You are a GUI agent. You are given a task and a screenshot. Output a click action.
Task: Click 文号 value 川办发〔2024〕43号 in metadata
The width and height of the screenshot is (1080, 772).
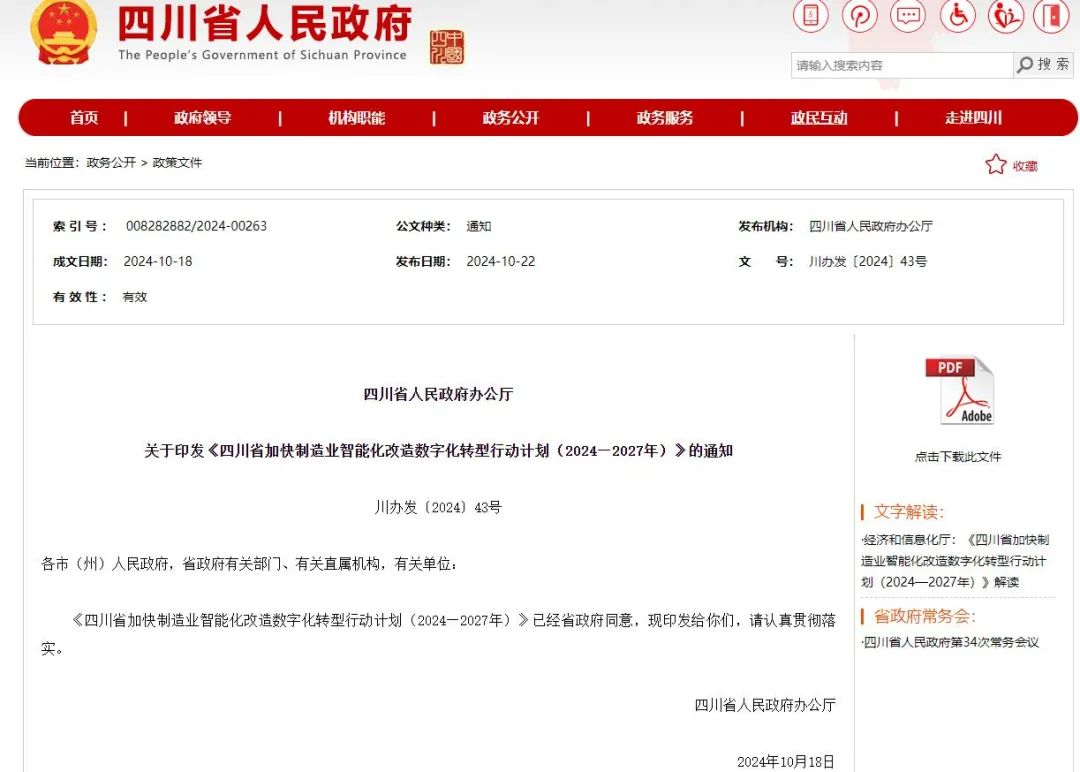(868, 262)
